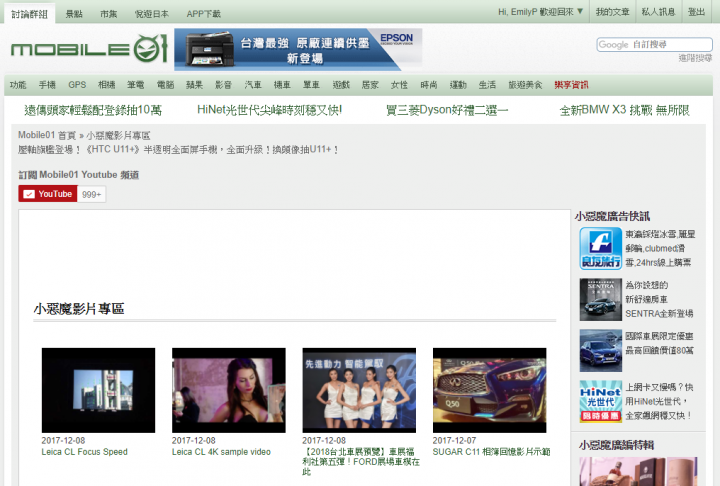Open the Leica CL Focus Speed title link
Image resolution: width=720 pixels, height=486 pixels.
tap(84, 452)
